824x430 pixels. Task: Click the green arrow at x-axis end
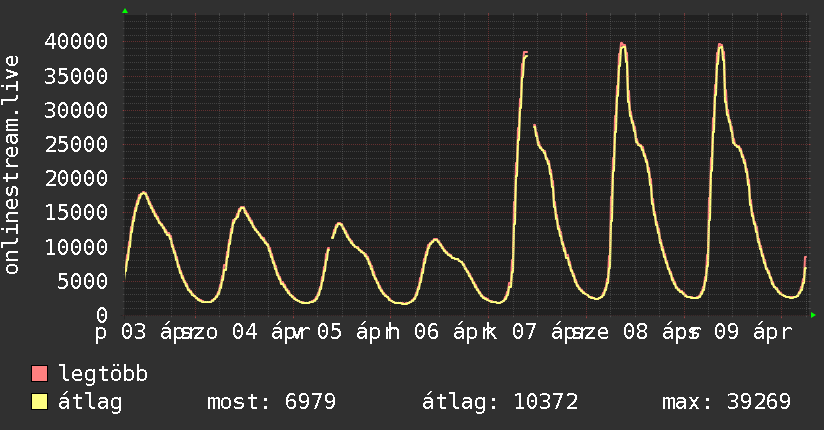click(x=813, y=315)
